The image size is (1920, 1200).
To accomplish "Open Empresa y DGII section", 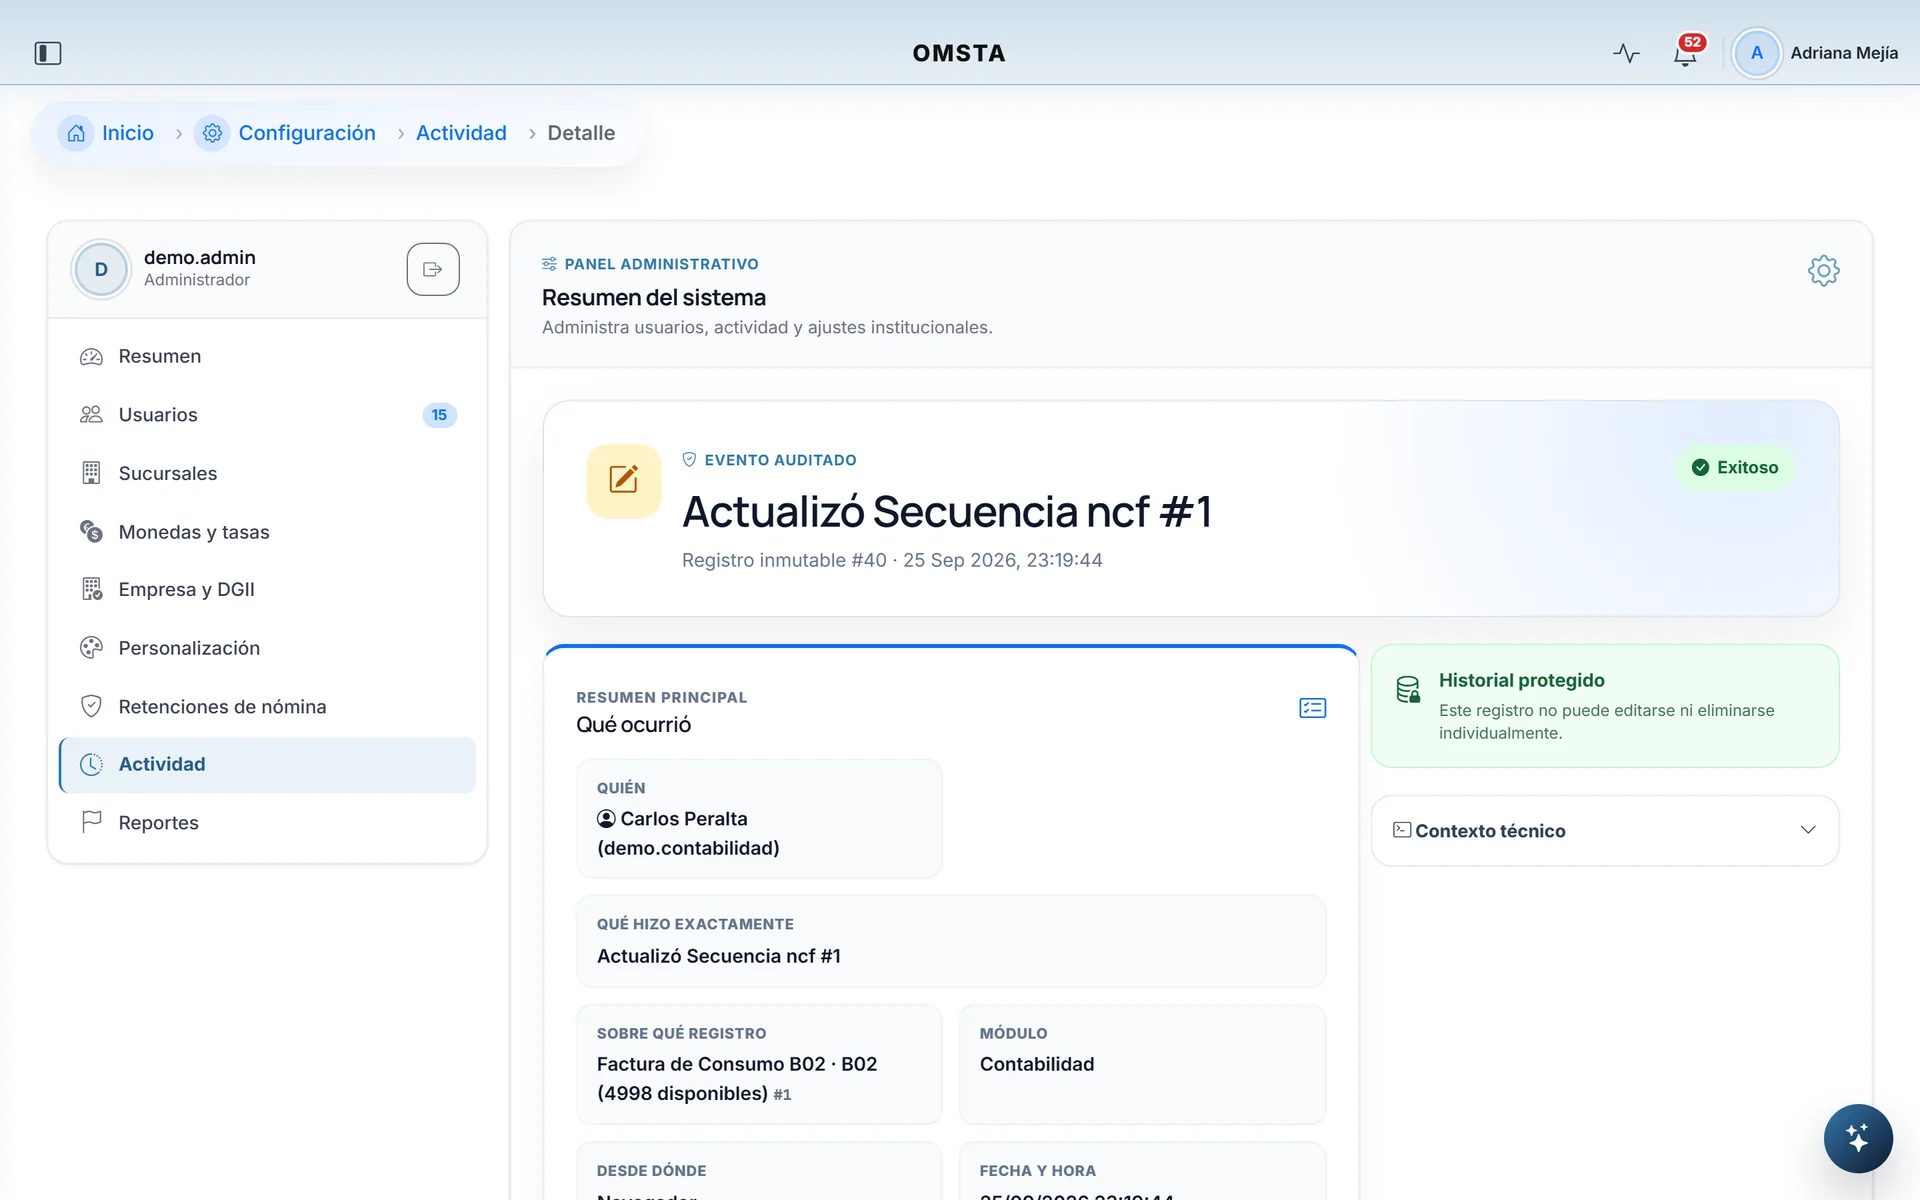I will click(x=267, y=590).
